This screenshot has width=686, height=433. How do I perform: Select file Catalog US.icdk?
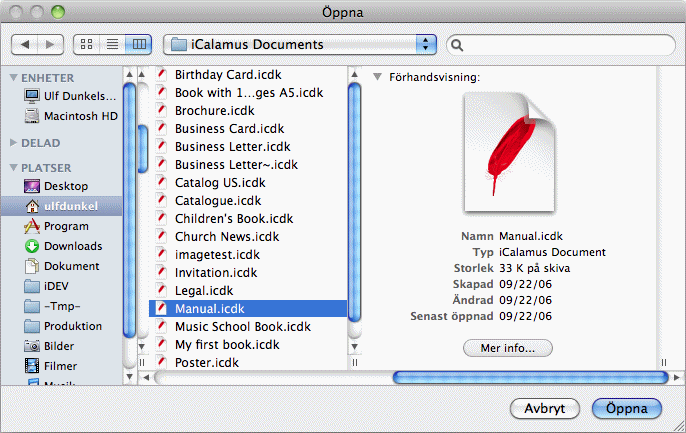[x=248, y=182]
